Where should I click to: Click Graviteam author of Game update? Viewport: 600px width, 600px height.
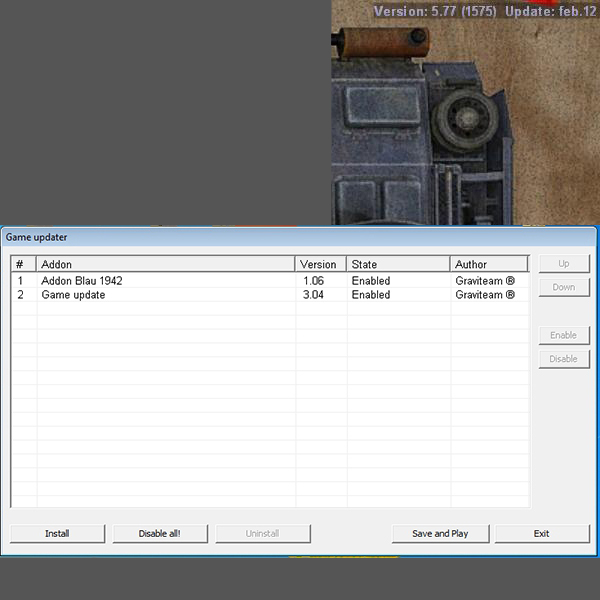point(485,295)
